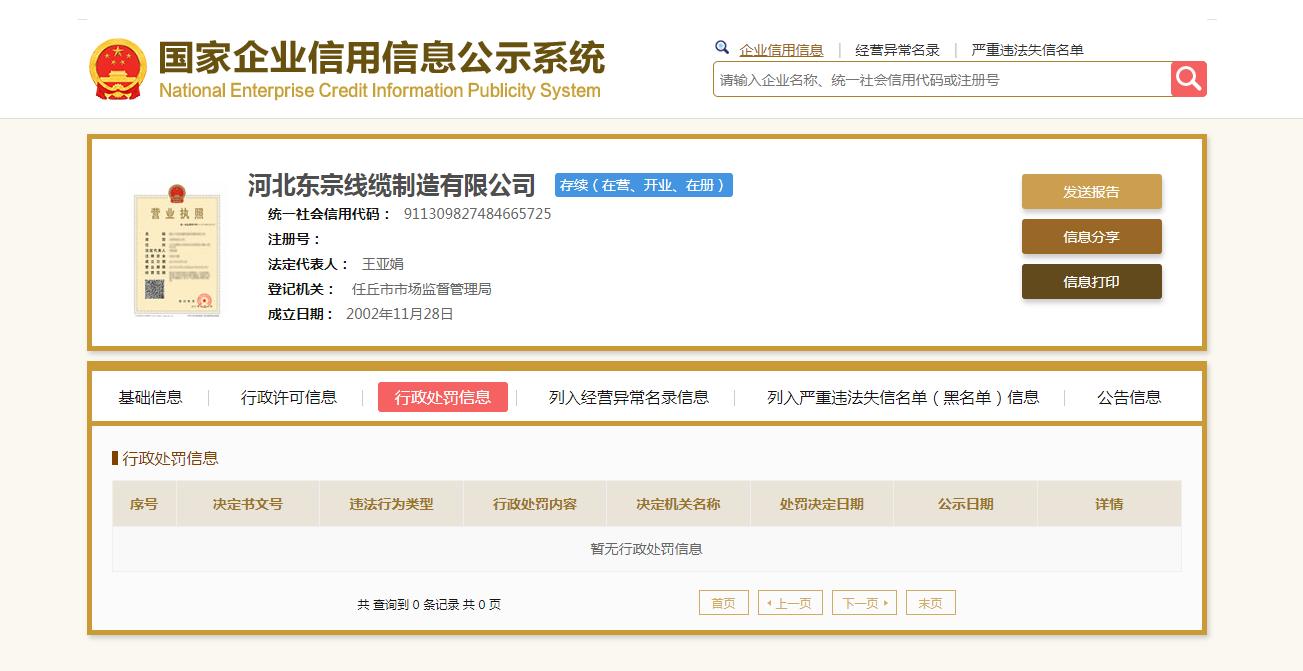This screenshot has width=1303, height=671.
Task: Click the 信息分享 button
Action: (x=1091, y=237)
